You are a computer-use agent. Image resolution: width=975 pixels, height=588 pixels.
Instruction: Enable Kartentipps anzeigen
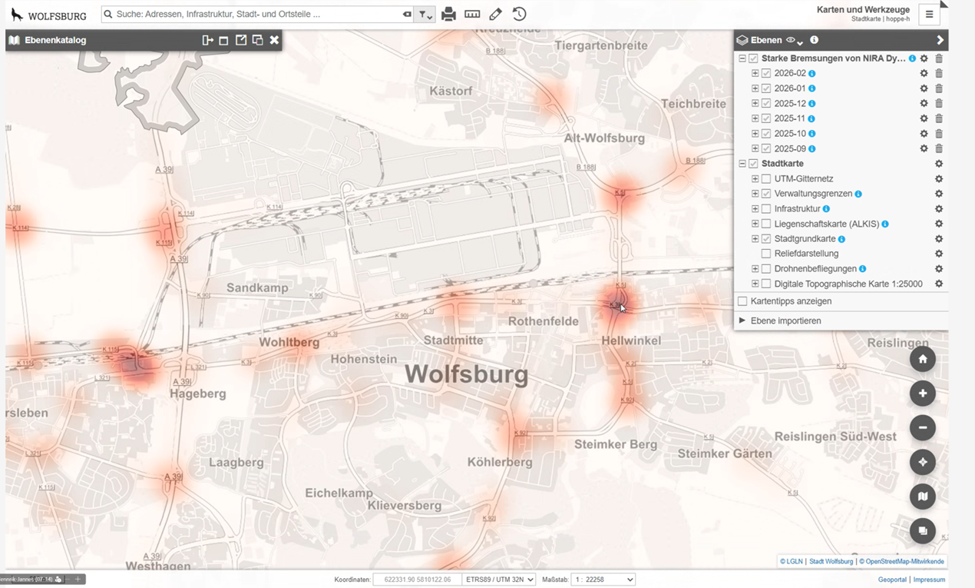[742, 301]
